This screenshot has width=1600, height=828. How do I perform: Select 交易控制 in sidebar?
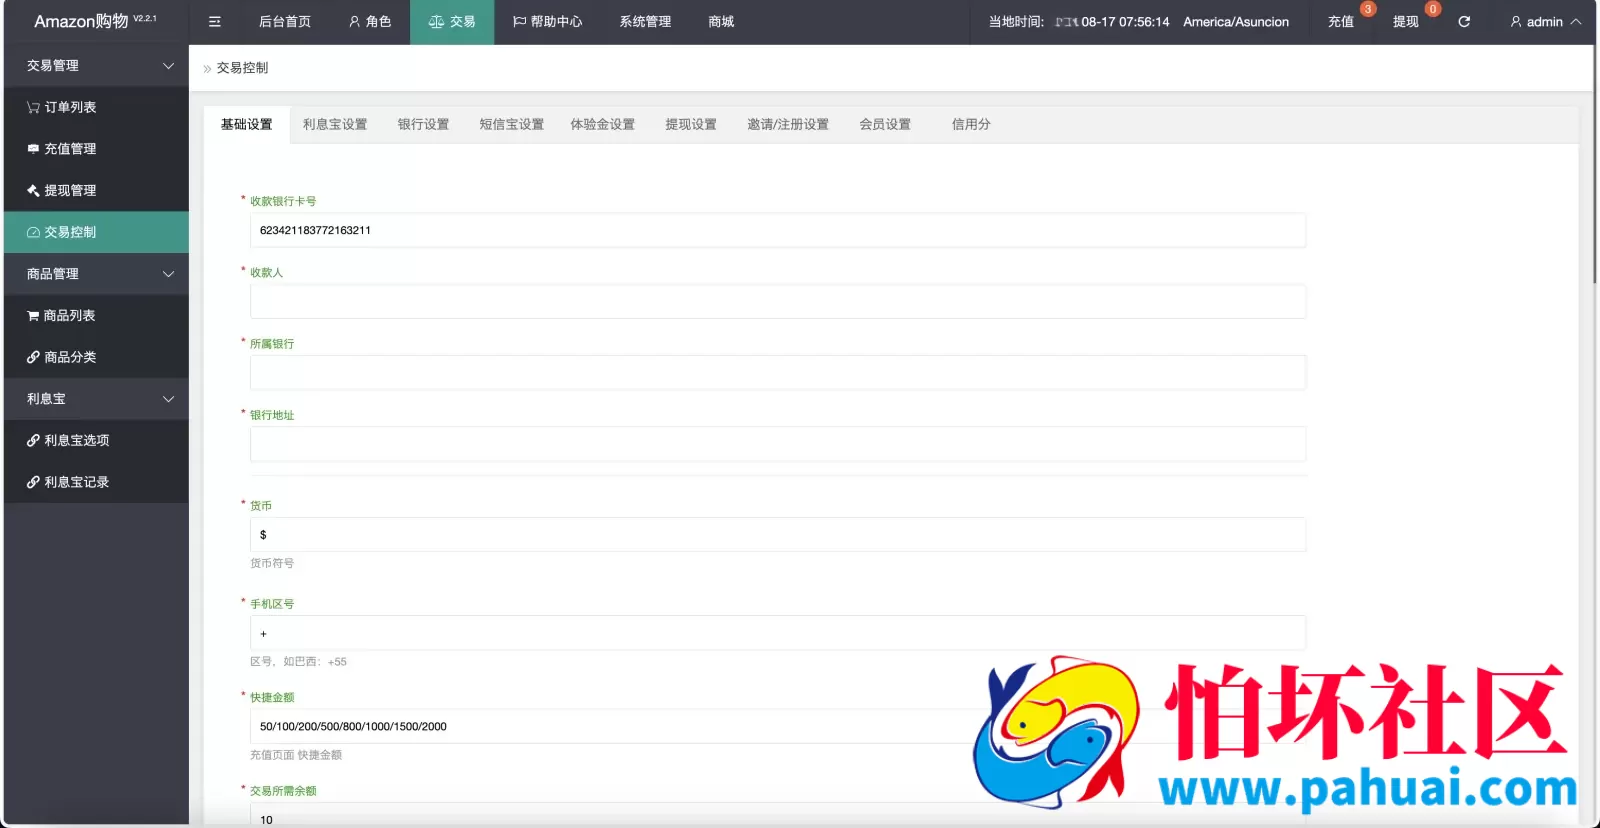click(x=96, y=232)
